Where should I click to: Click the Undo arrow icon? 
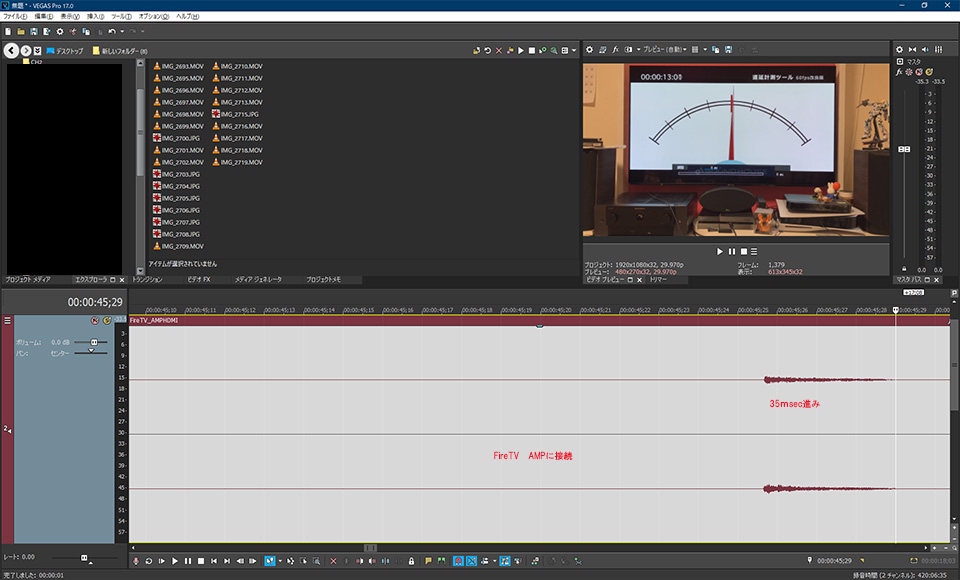(110, 32)
